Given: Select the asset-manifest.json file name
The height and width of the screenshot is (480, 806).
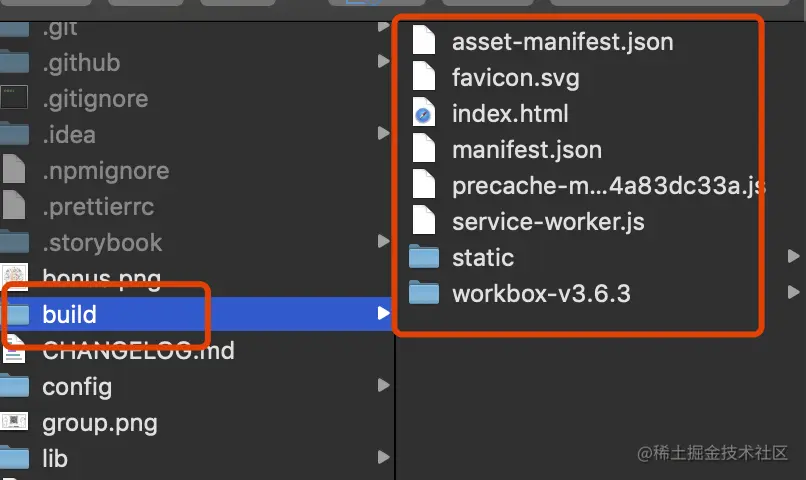Looking at the screenshot, I should 562,42.
